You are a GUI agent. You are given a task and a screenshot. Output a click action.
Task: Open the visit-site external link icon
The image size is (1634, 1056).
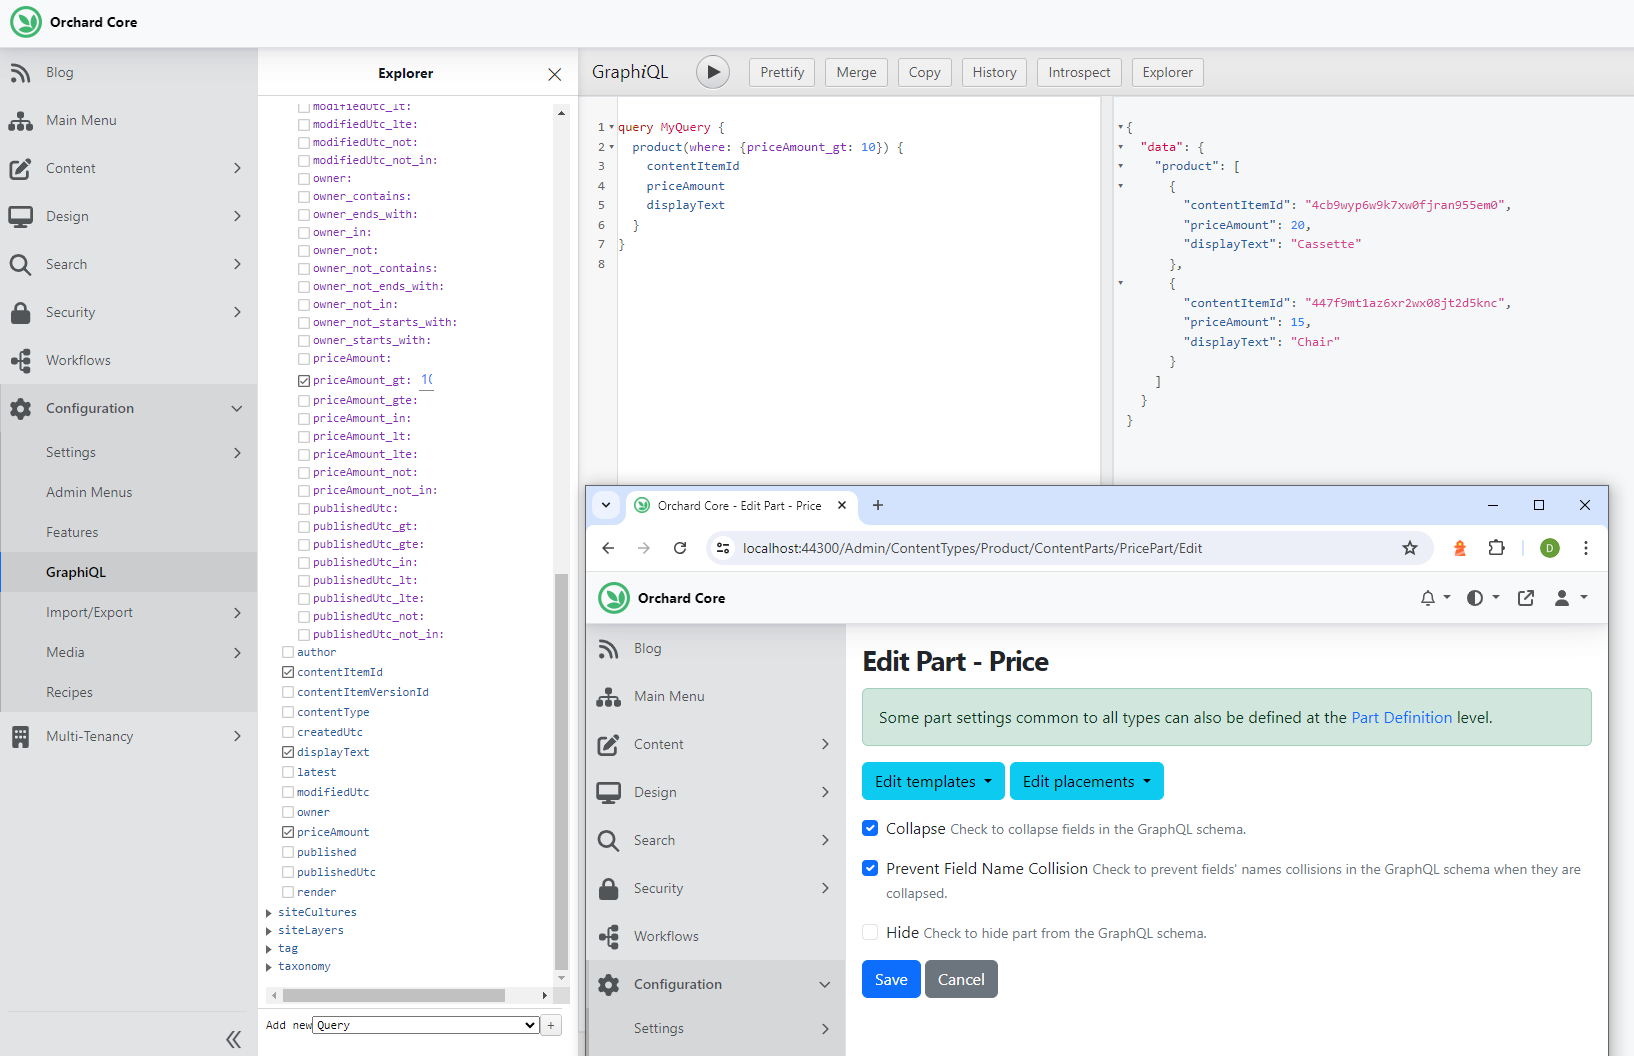click(x=1526, y=598)
